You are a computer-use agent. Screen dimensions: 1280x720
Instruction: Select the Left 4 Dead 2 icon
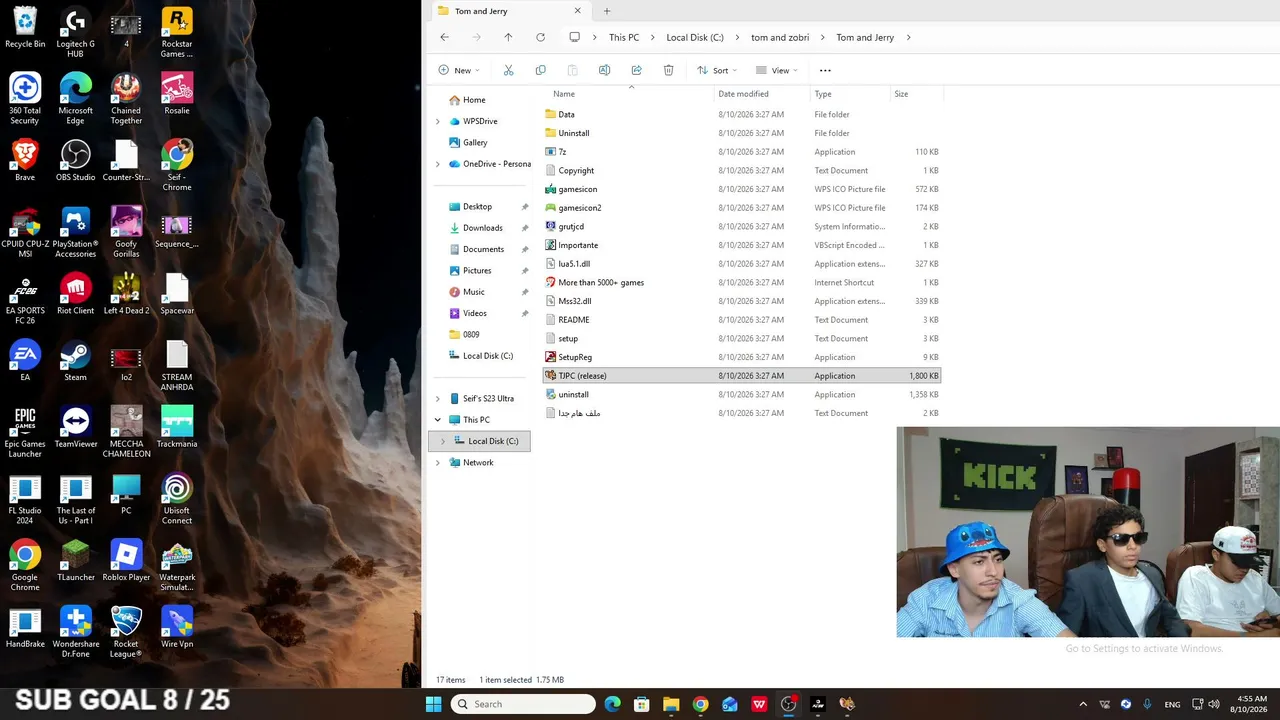tap(126, 294)
